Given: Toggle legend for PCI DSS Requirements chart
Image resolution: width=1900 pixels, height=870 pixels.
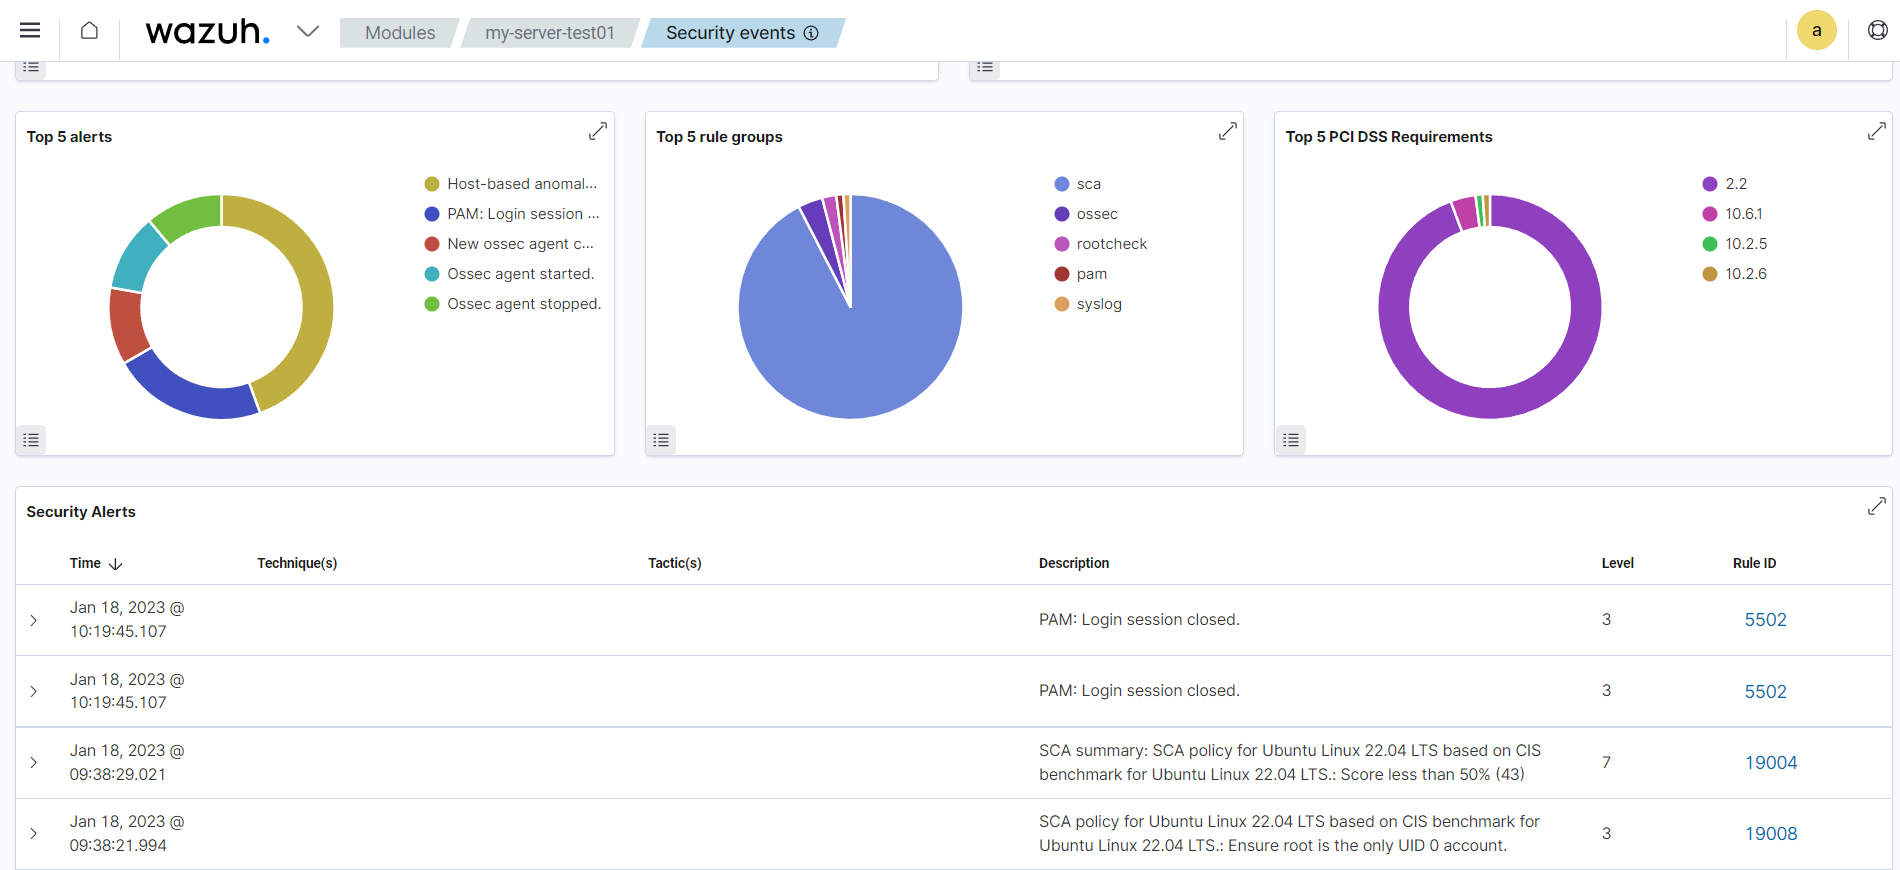Looking at the screenshot, I should tap(1291, 440).
